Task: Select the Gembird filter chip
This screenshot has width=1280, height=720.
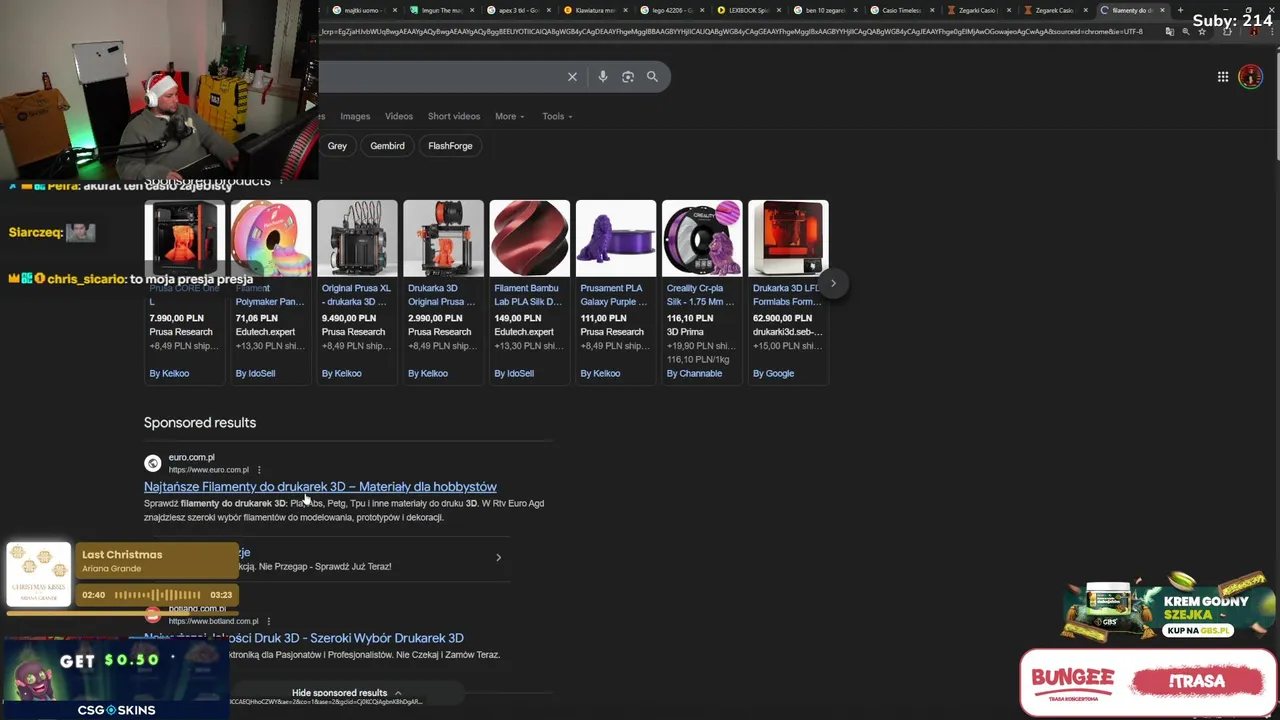Action: [387, 146]
